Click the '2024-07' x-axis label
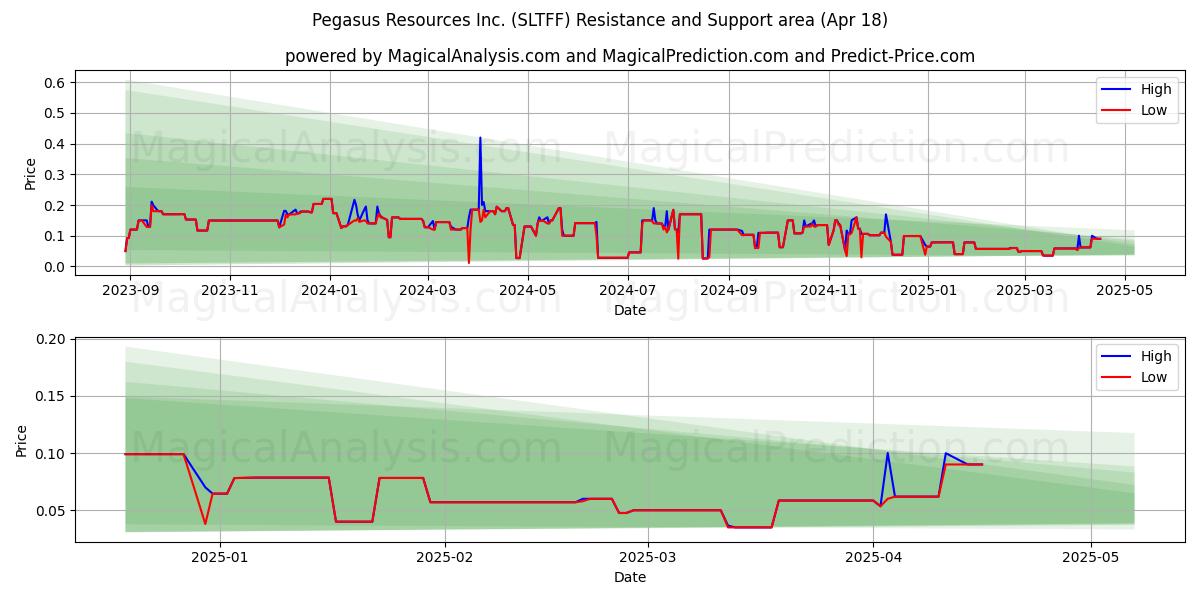Viewport: 1200px width, 600px height. click(628, 290)
